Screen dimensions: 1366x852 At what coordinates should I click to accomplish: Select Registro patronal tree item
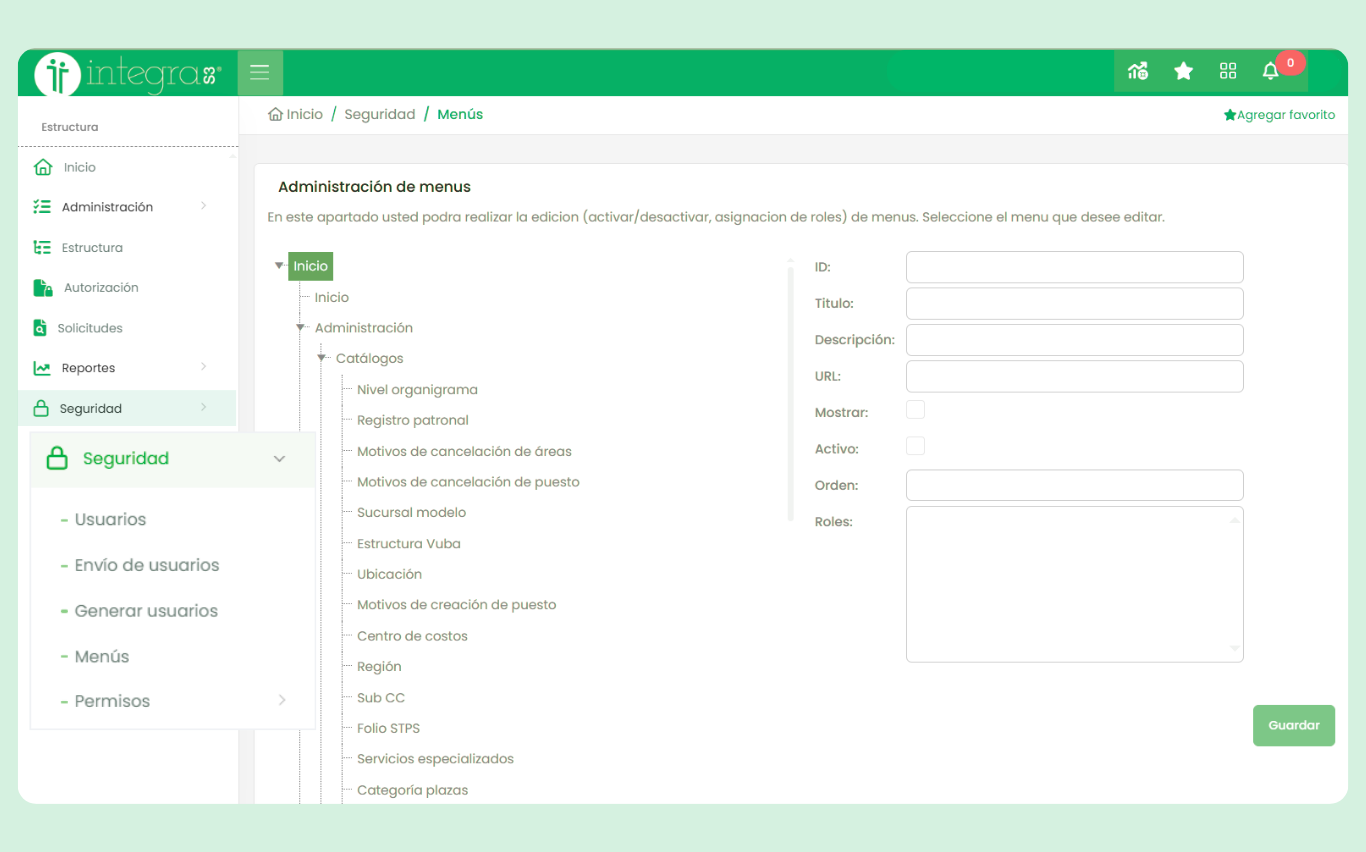pyautogui.click(x=413, y=420)
